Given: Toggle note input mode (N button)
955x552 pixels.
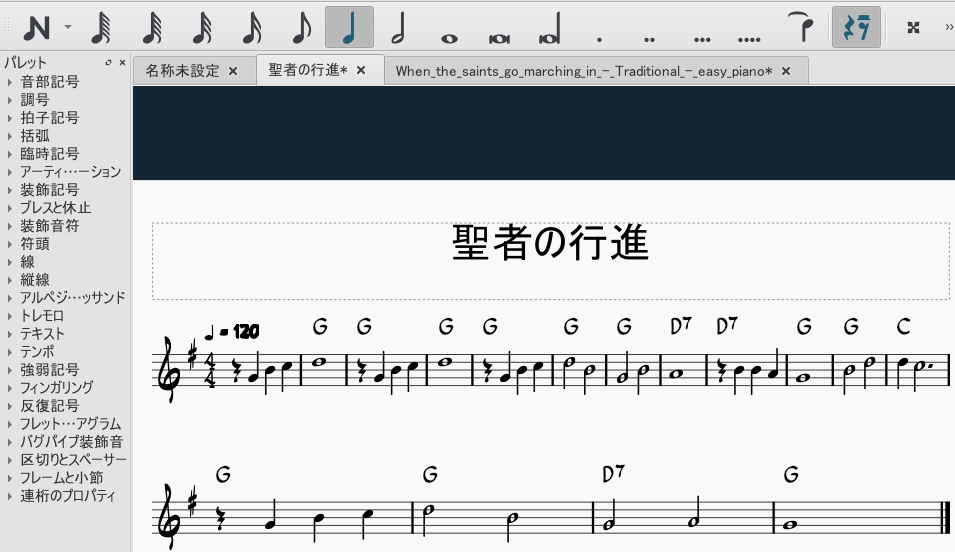Looking at the screenshot, I should click(36, 28).
